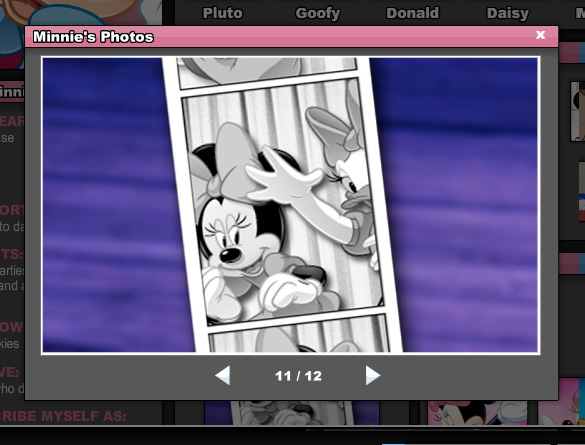Open Goofy's profile tab
Image resolution: width=585 pixels, height=445 pixels.
click(x=317, y=13)
